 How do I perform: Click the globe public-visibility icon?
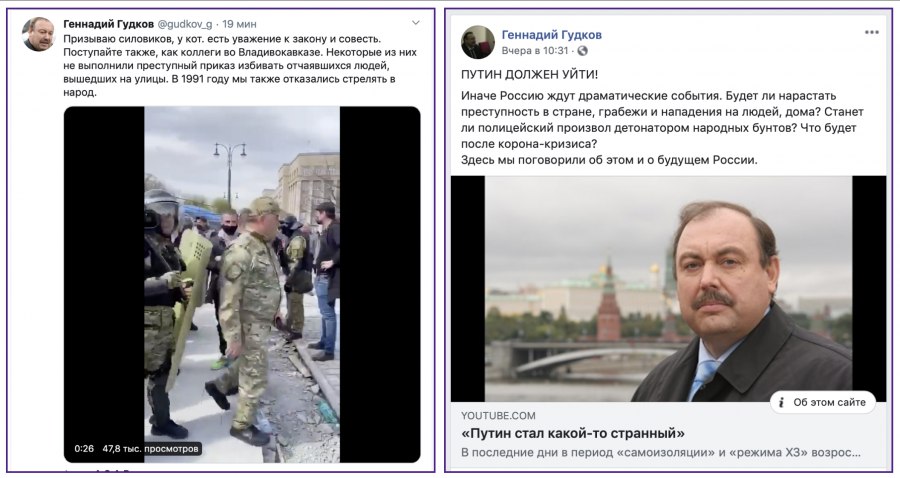pos(583,51)
